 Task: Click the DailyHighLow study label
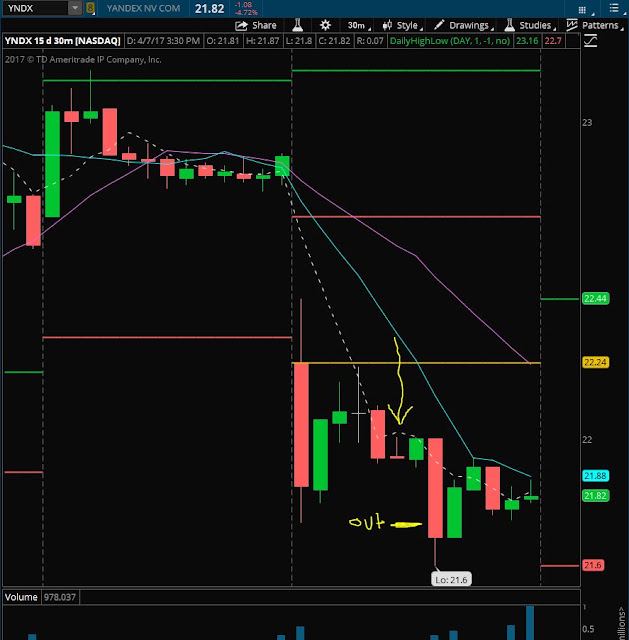pyautogui.click(x=450, y=41)
